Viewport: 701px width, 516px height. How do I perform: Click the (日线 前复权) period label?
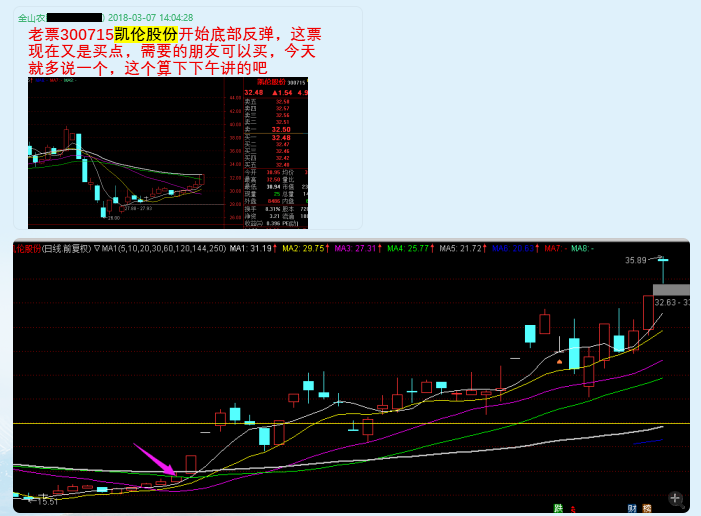[x=66, y=249]
